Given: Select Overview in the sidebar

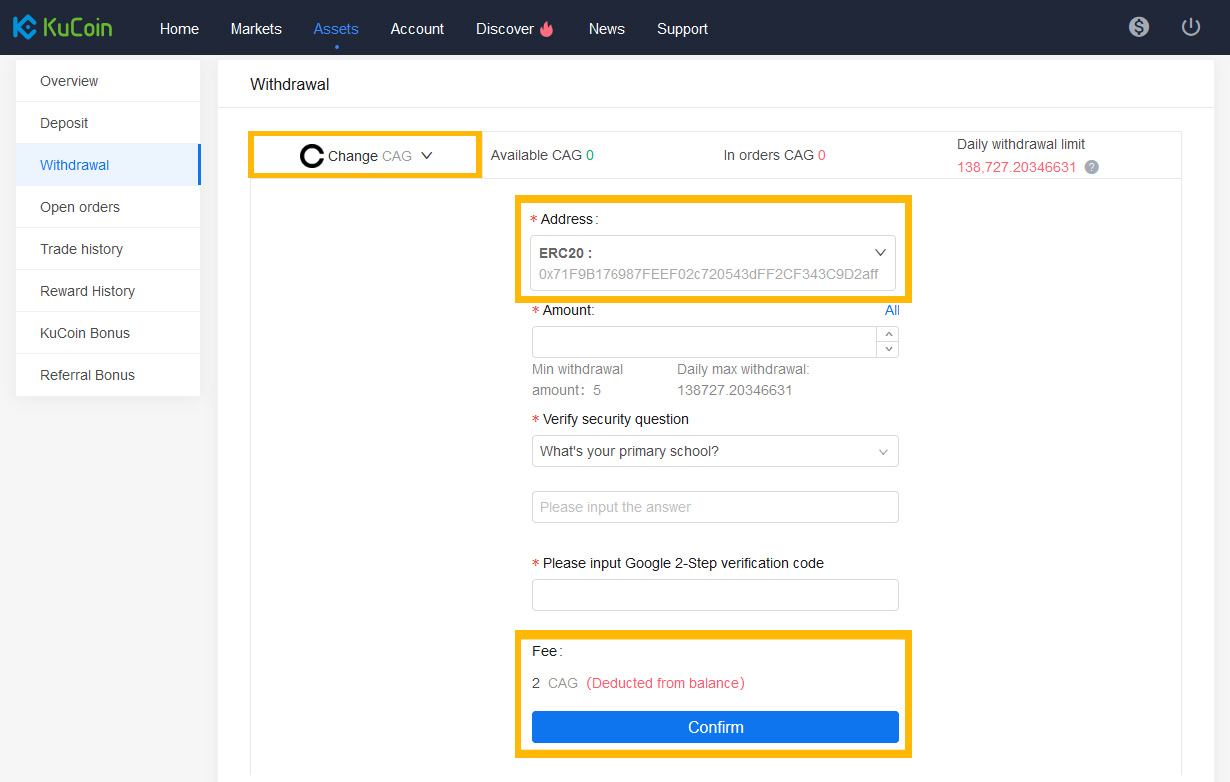Looking at the screenshot, I should [x=108, y=81].
